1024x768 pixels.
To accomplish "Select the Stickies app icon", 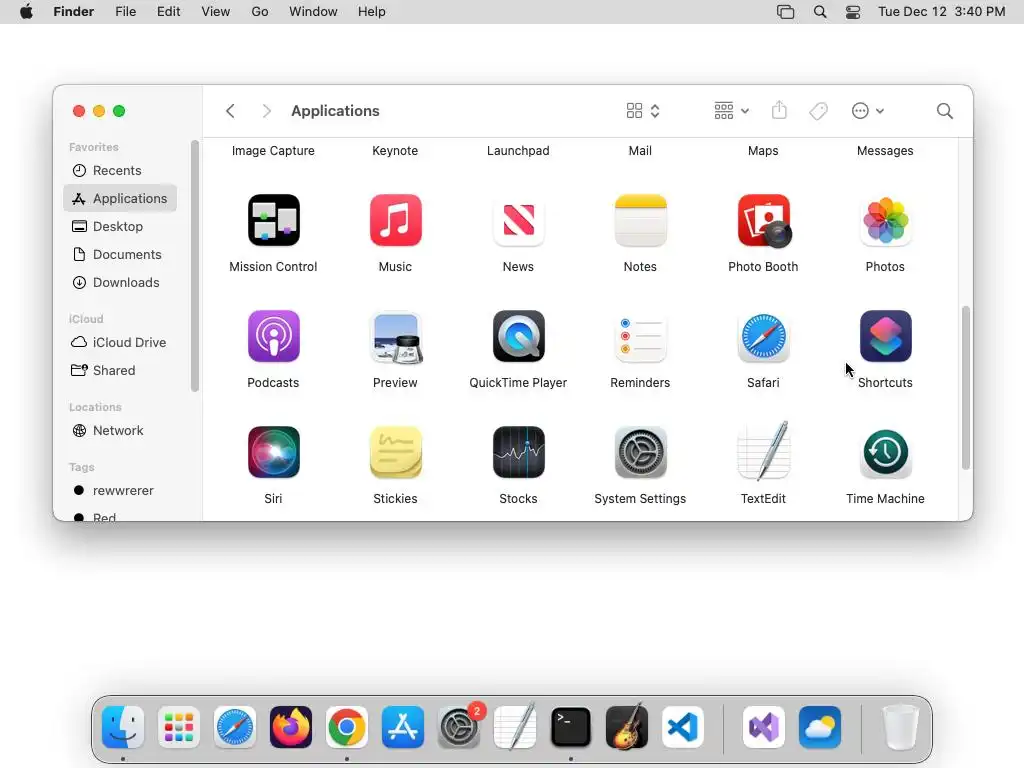I will [x=396, y=452].
